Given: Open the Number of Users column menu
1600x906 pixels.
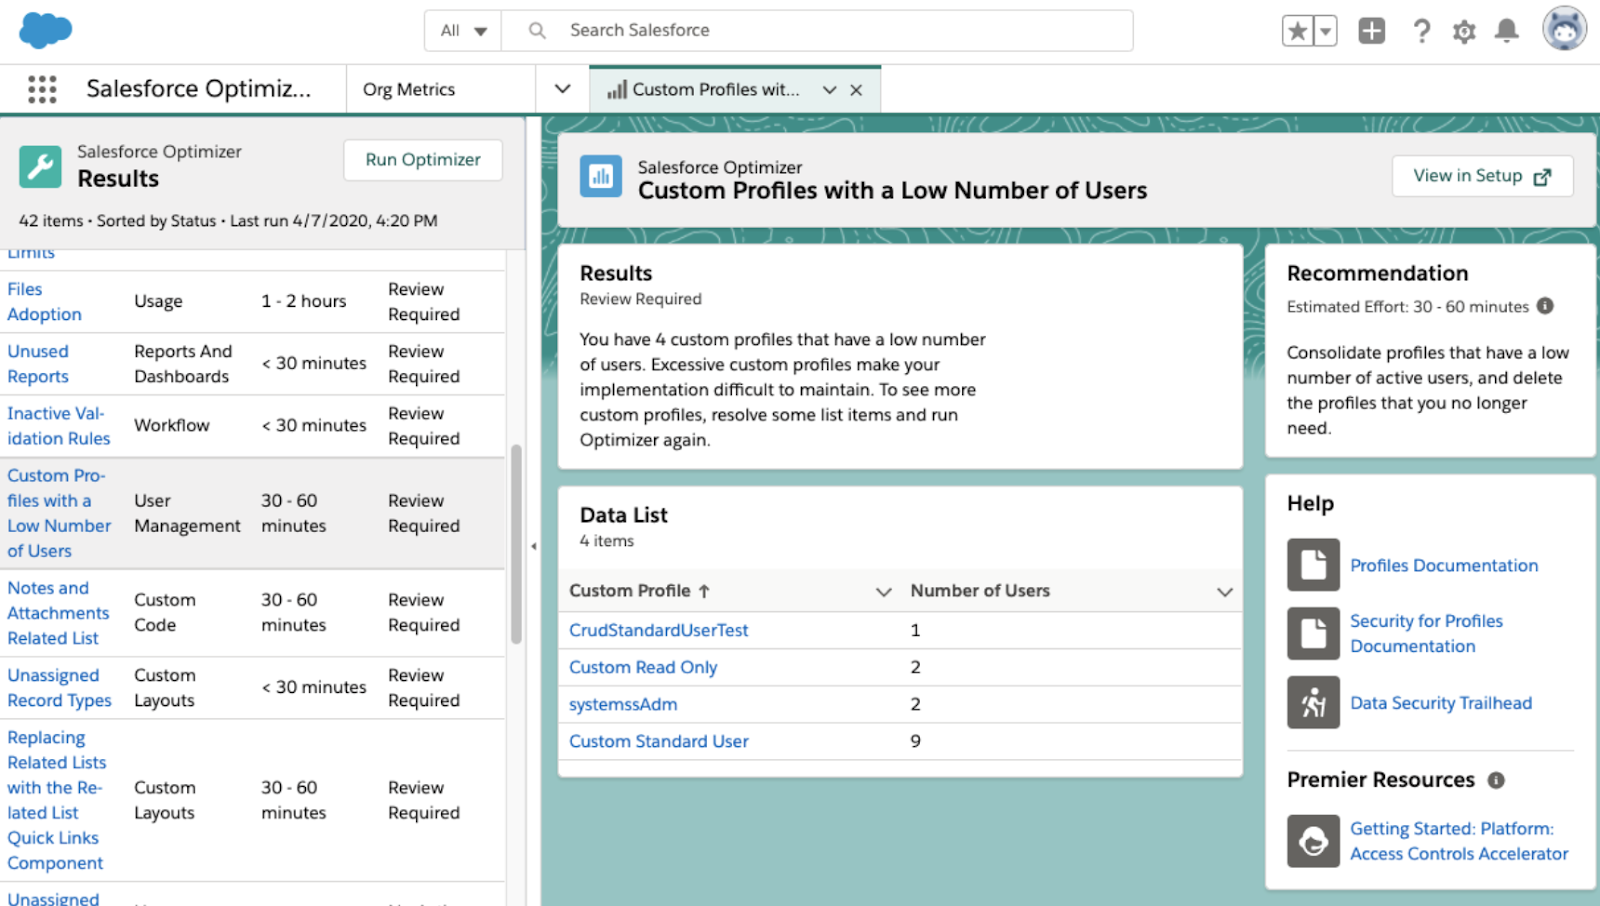Looking at the screenshot, I should [x=1224, y=592].
